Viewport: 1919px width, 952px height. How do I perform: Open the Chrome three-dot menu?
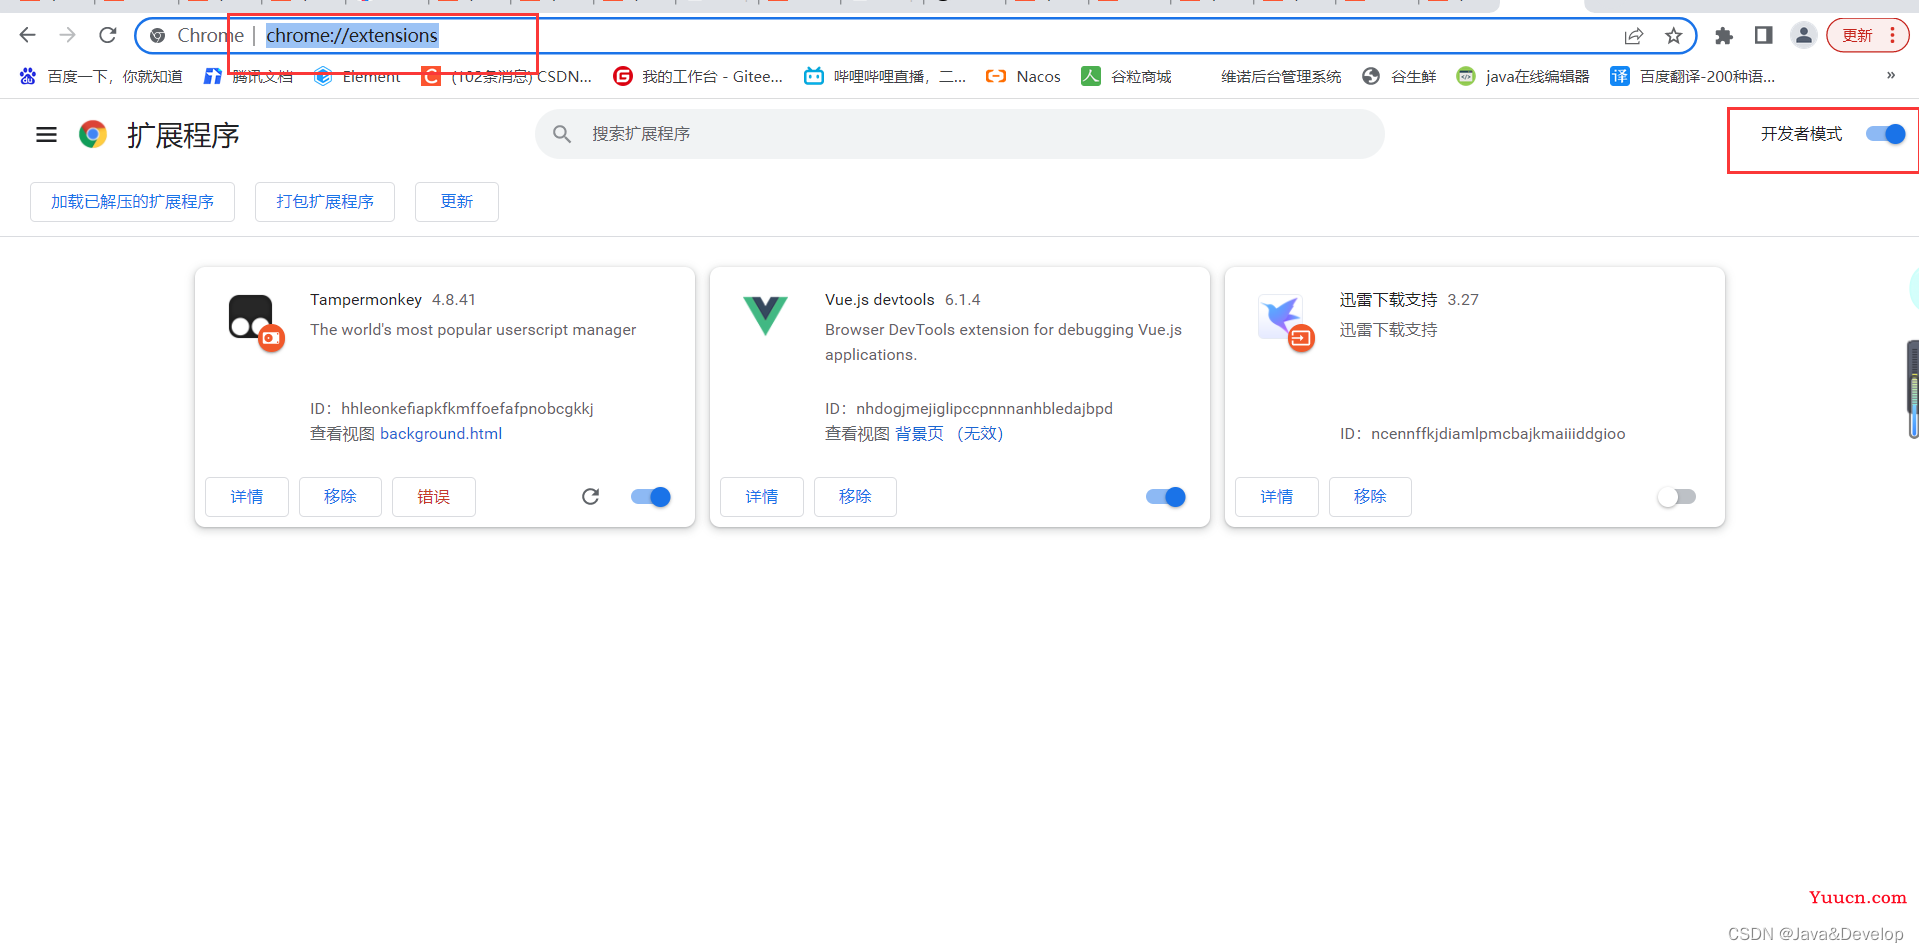[1892, 36]
